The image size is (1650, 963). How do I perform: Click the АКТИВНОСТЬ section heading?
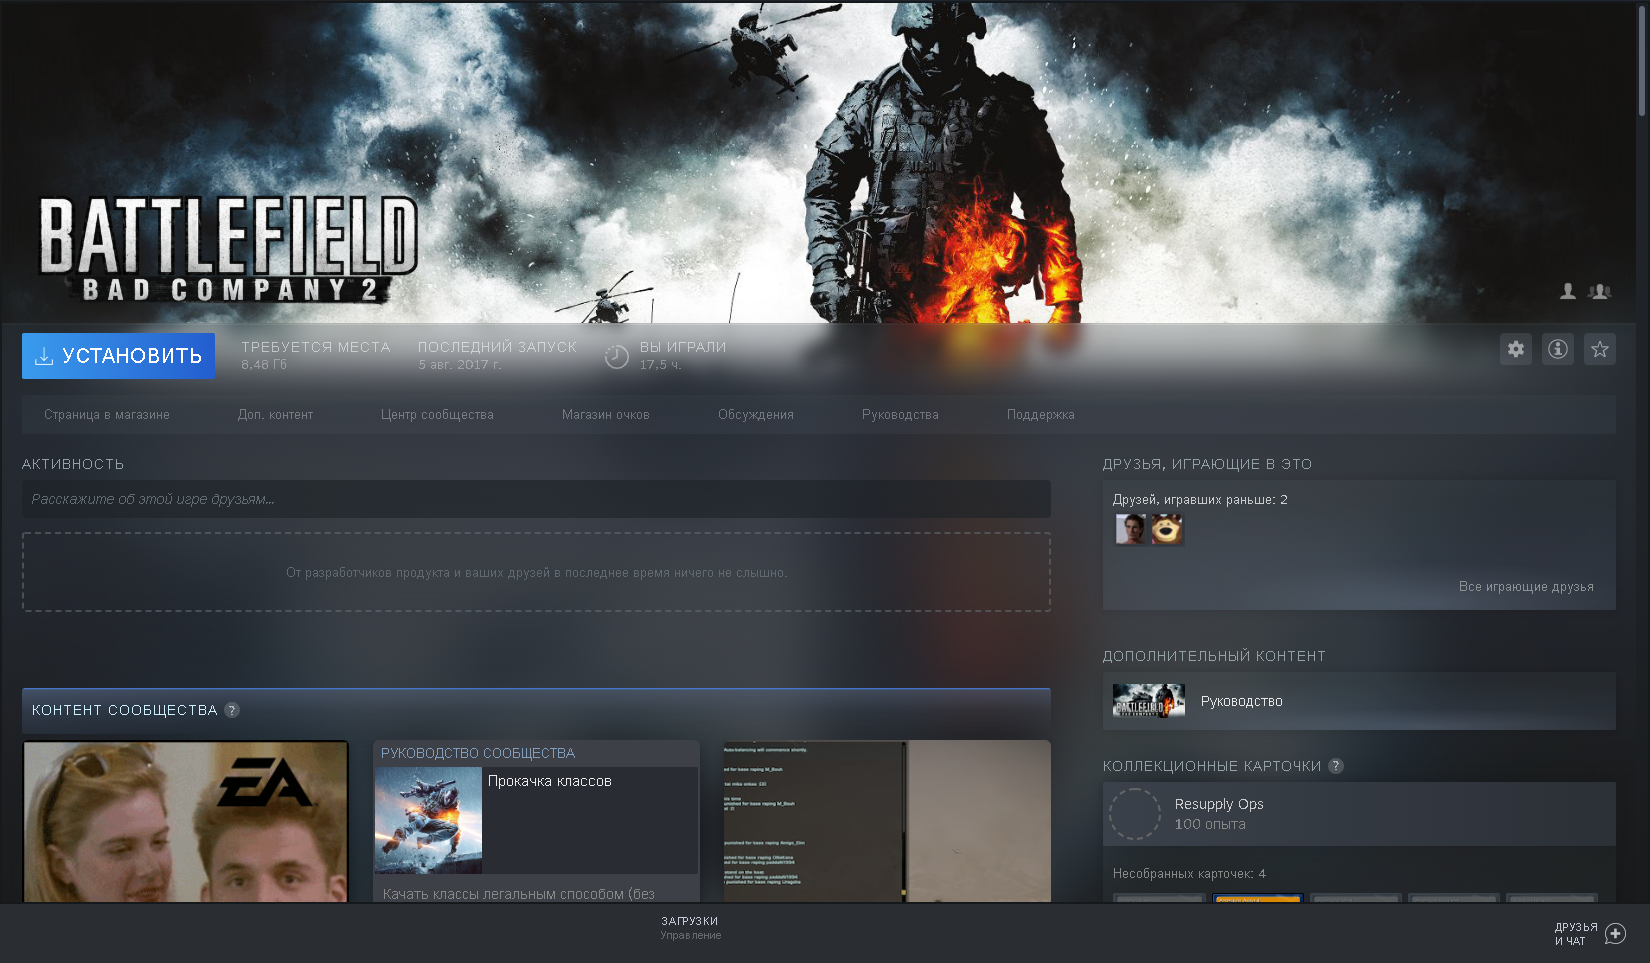[x=73, y=464]
